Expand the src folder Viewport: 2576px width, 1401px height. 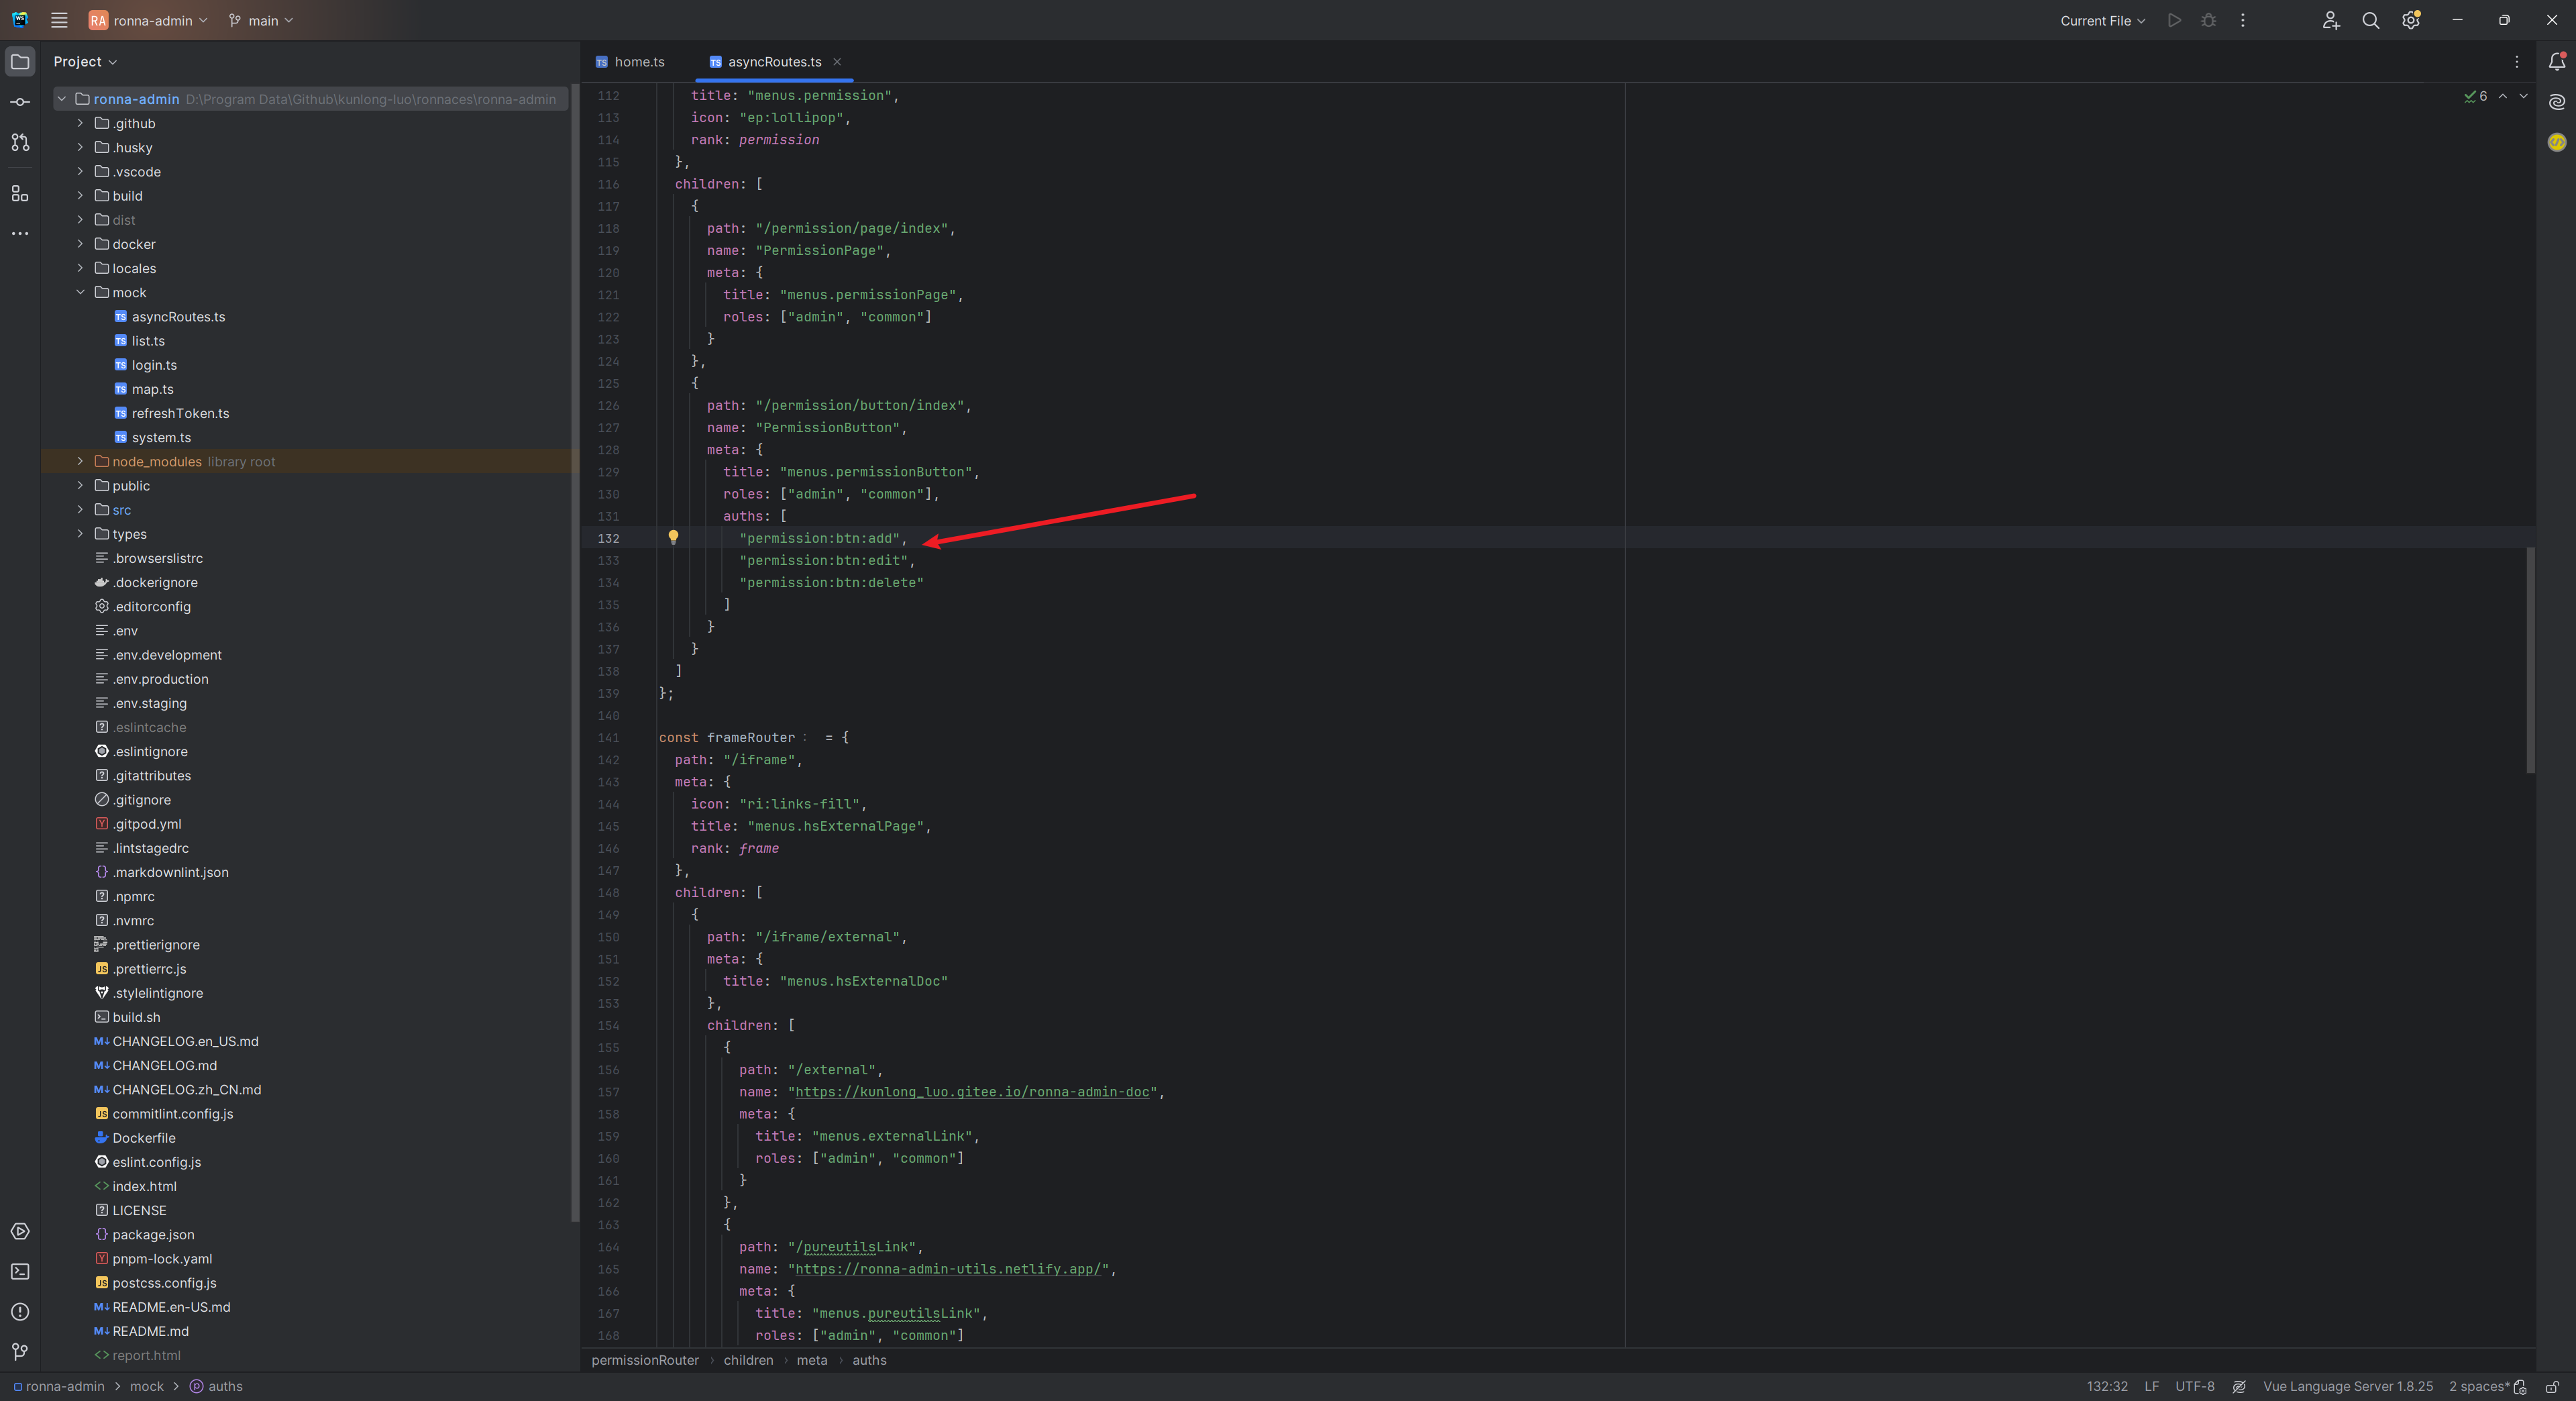point(81,510)
